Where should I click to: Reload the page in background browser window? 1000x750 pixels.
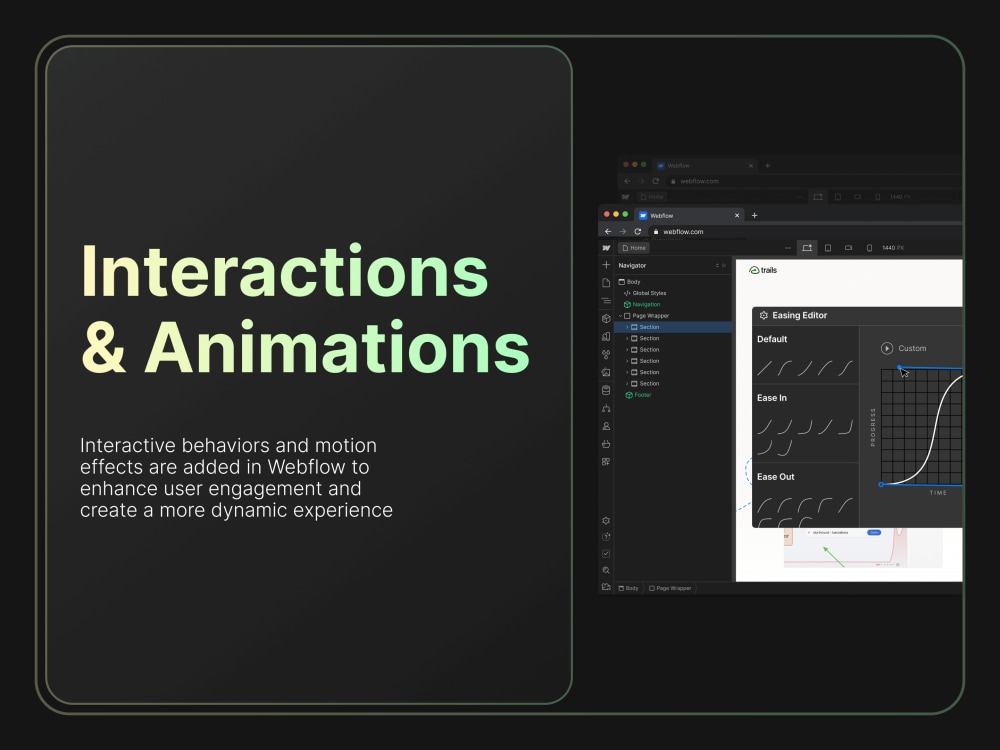(x=655, y=181)
